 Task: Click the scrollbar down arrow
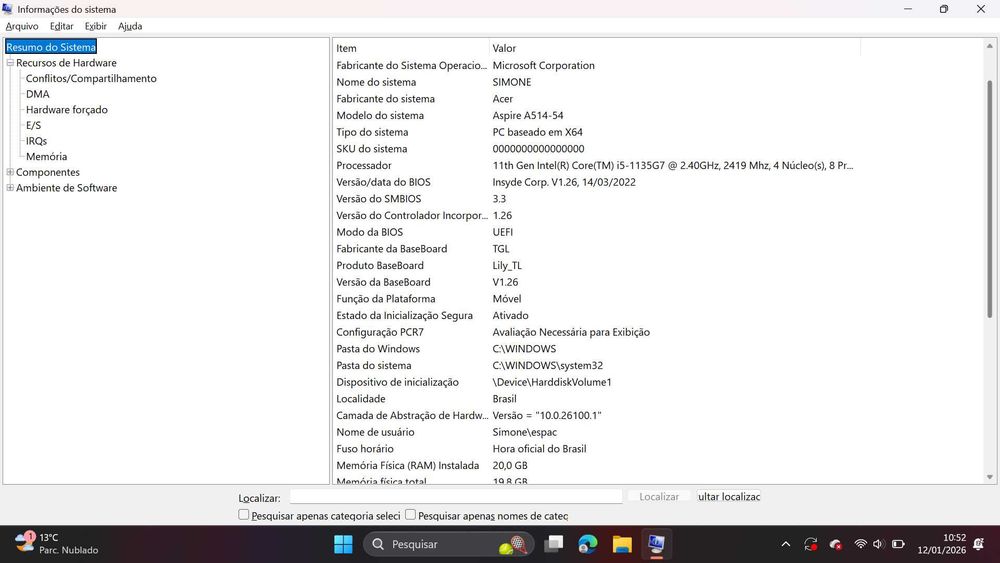tap(990, 477)
